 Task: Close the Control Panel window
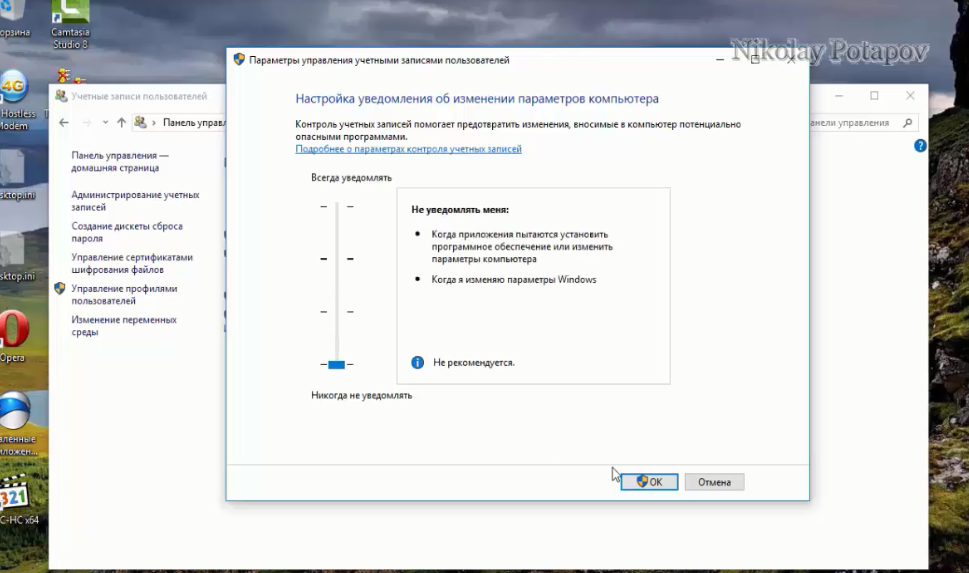coord(910,95)
